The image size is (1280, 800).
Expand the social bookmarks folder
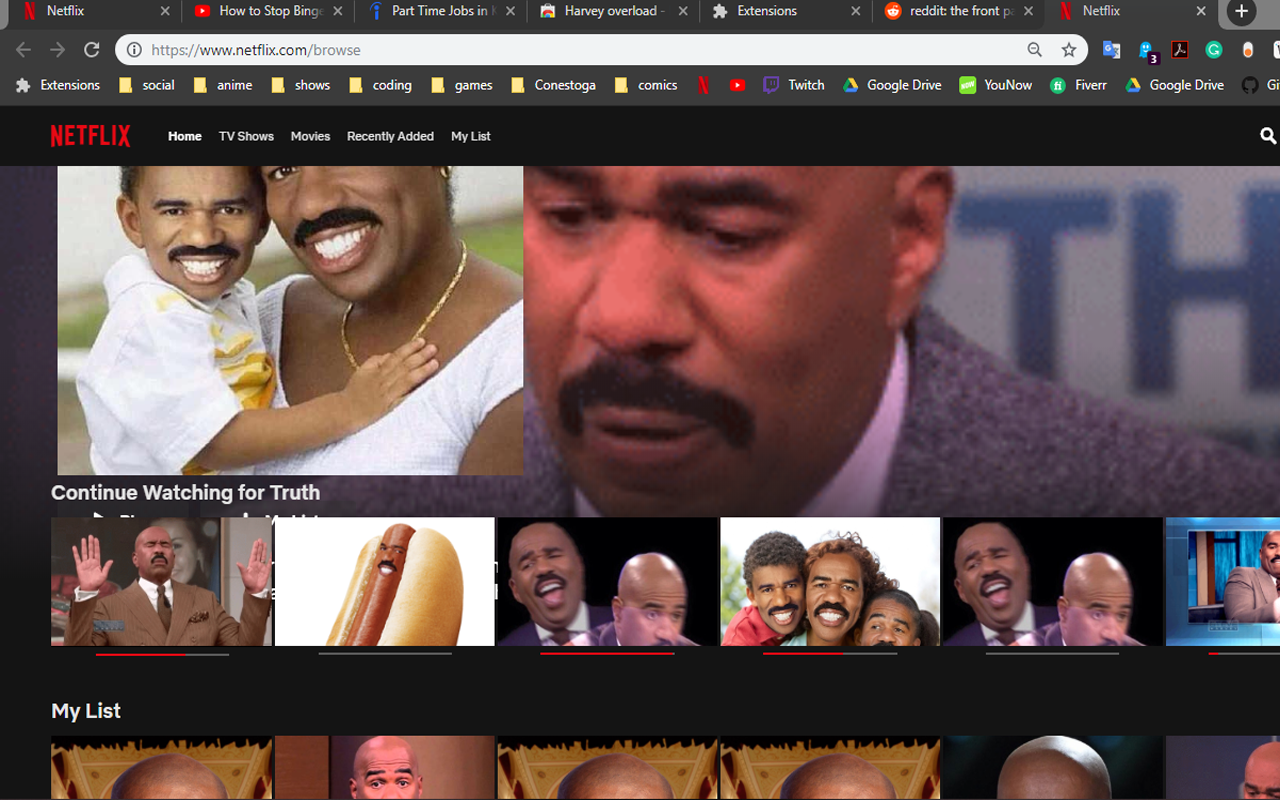coord(147,85)
